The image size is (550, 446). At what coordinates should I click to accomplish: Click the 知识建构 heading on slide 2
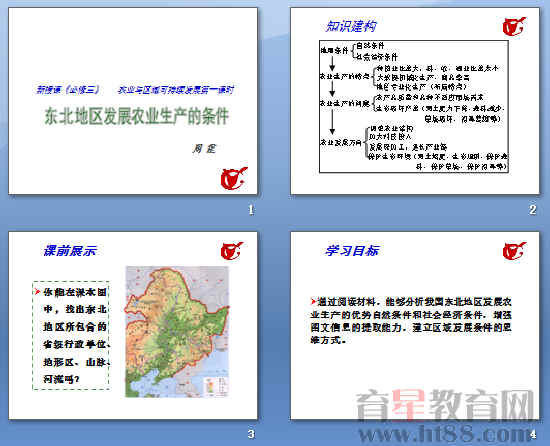tap(351, 26)
